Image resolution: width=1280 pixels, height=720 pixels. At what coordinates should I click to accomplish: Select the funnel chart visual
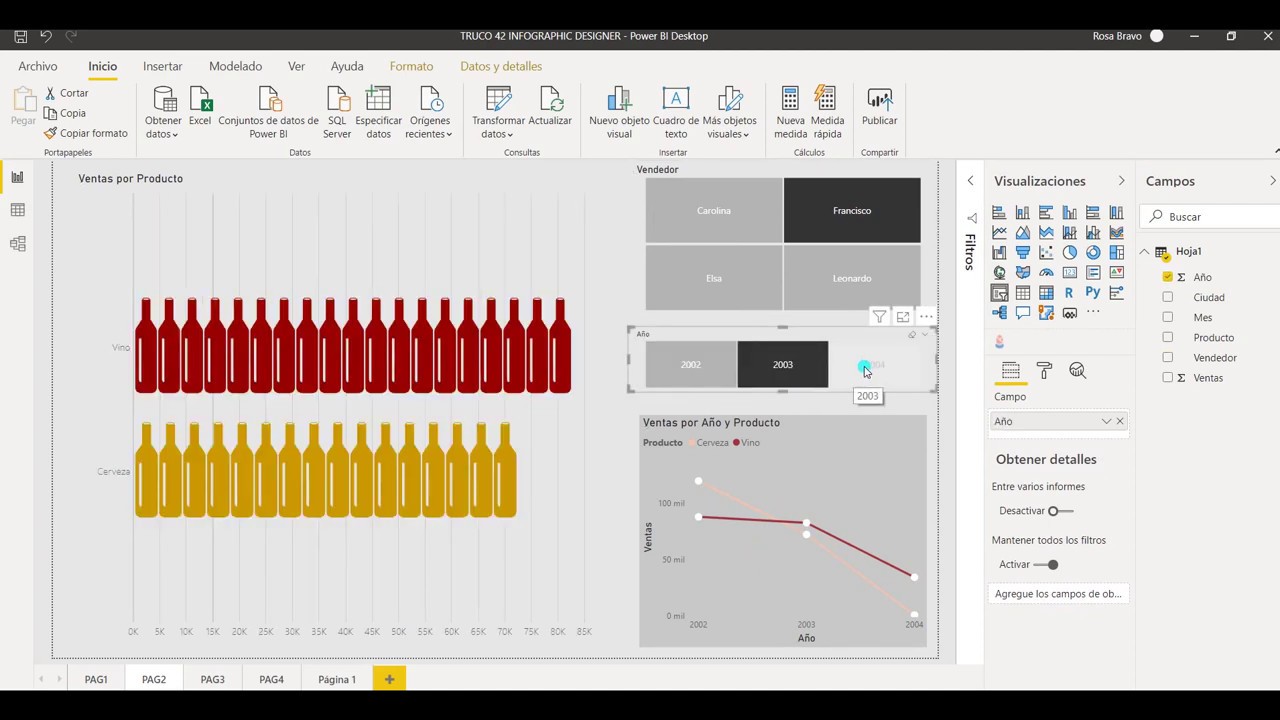[1022, 252]
